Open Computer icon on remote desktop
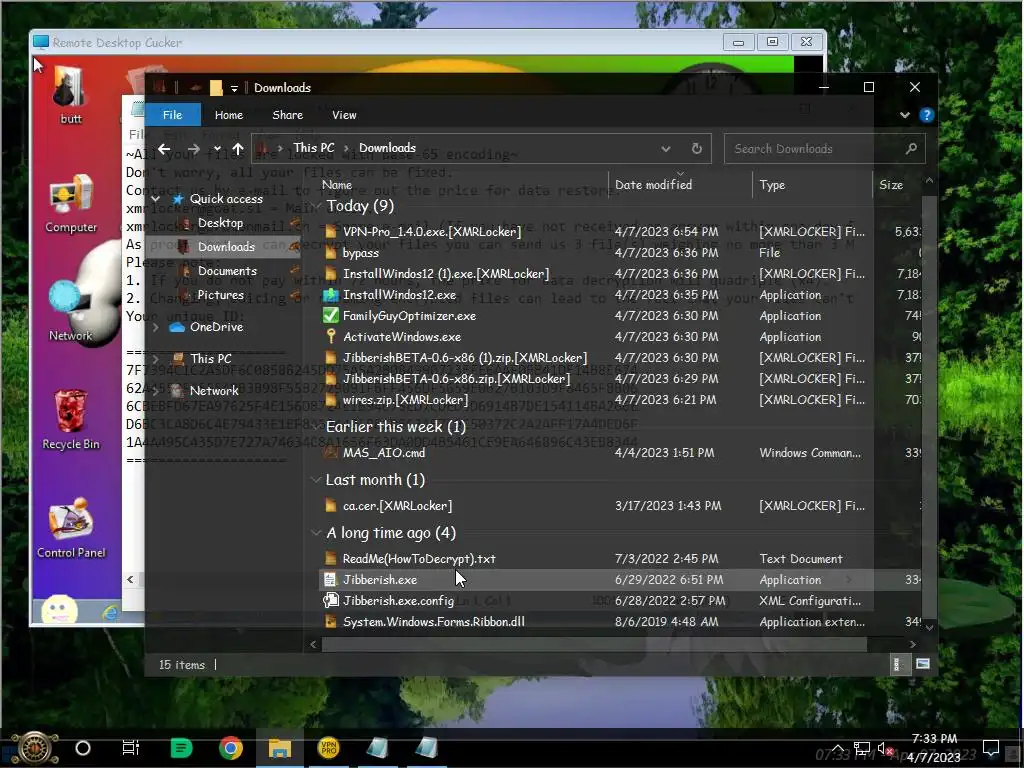This screenshot has width=1024, height=768. tap(71, 204)
